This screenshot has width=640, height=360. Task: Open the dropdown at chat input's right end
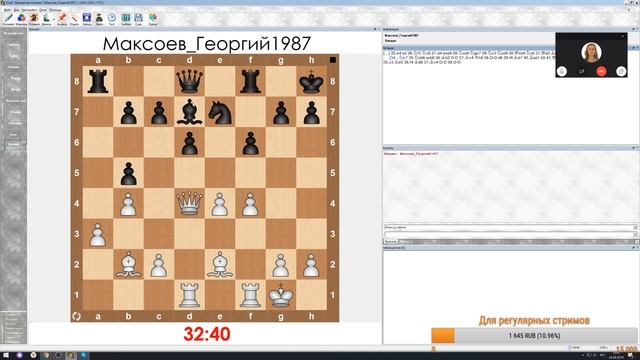[x=635, y=234]
